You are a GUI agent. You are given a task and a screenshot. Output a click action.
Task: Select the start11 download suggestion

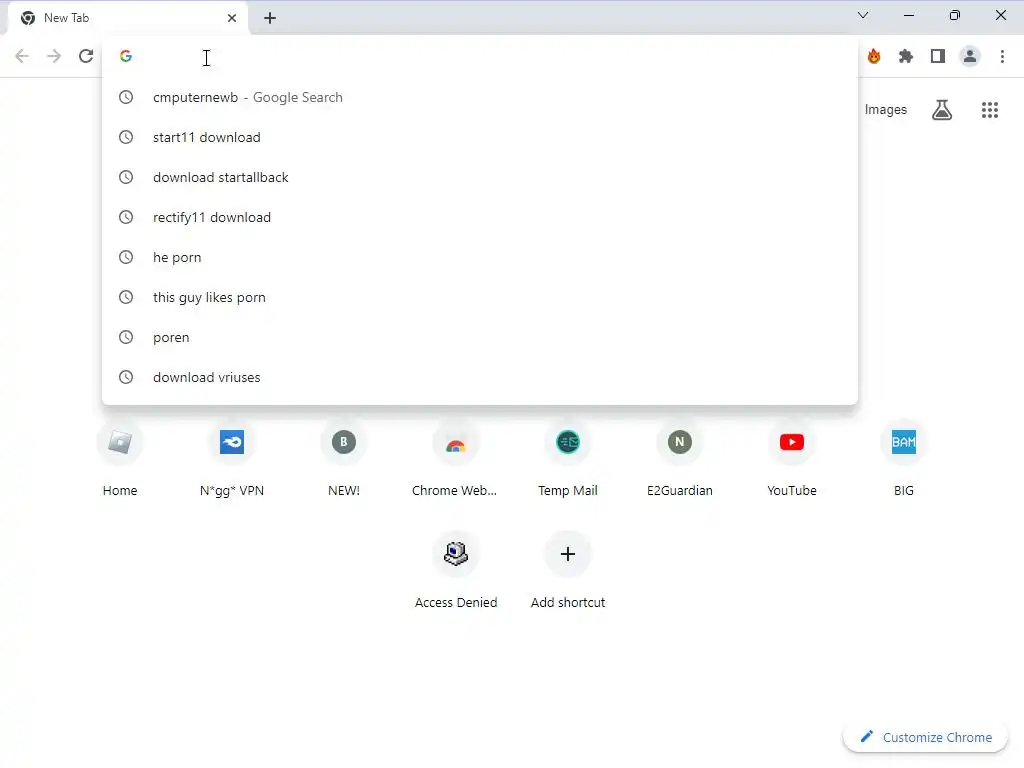click(x=480, y=137)
